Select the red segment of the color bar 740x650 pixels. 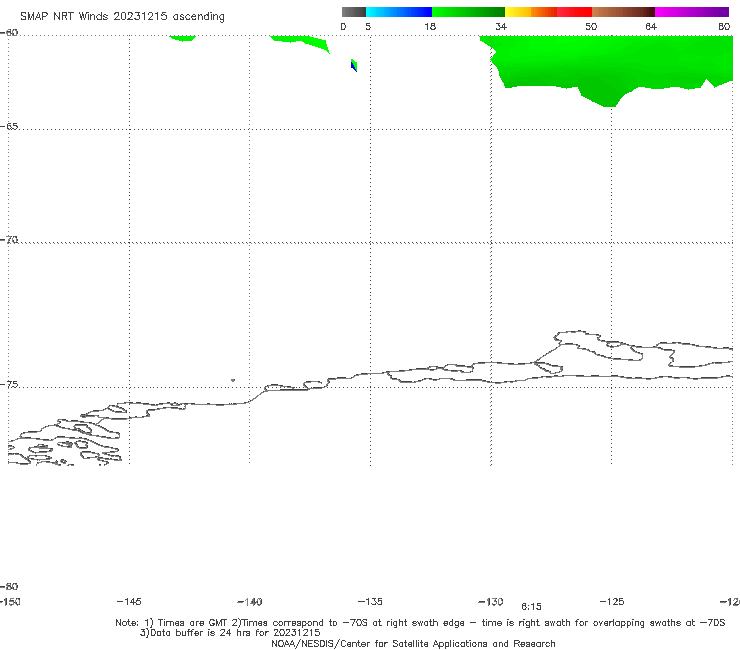[574, 12]
